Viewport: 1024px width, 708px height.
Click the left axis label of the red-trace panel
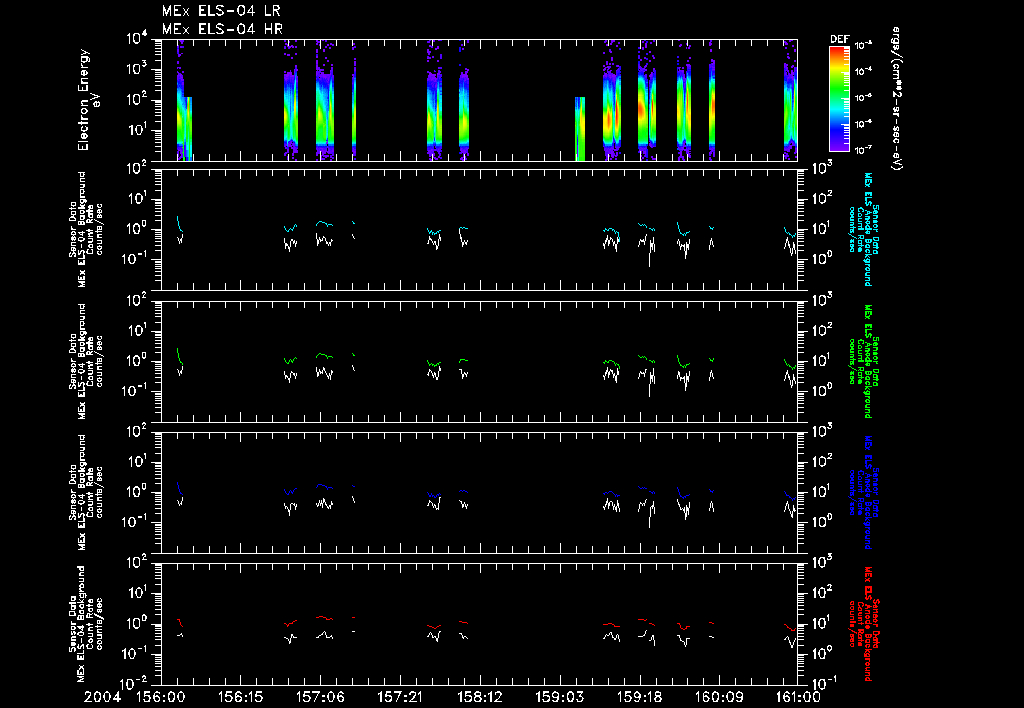86,624
